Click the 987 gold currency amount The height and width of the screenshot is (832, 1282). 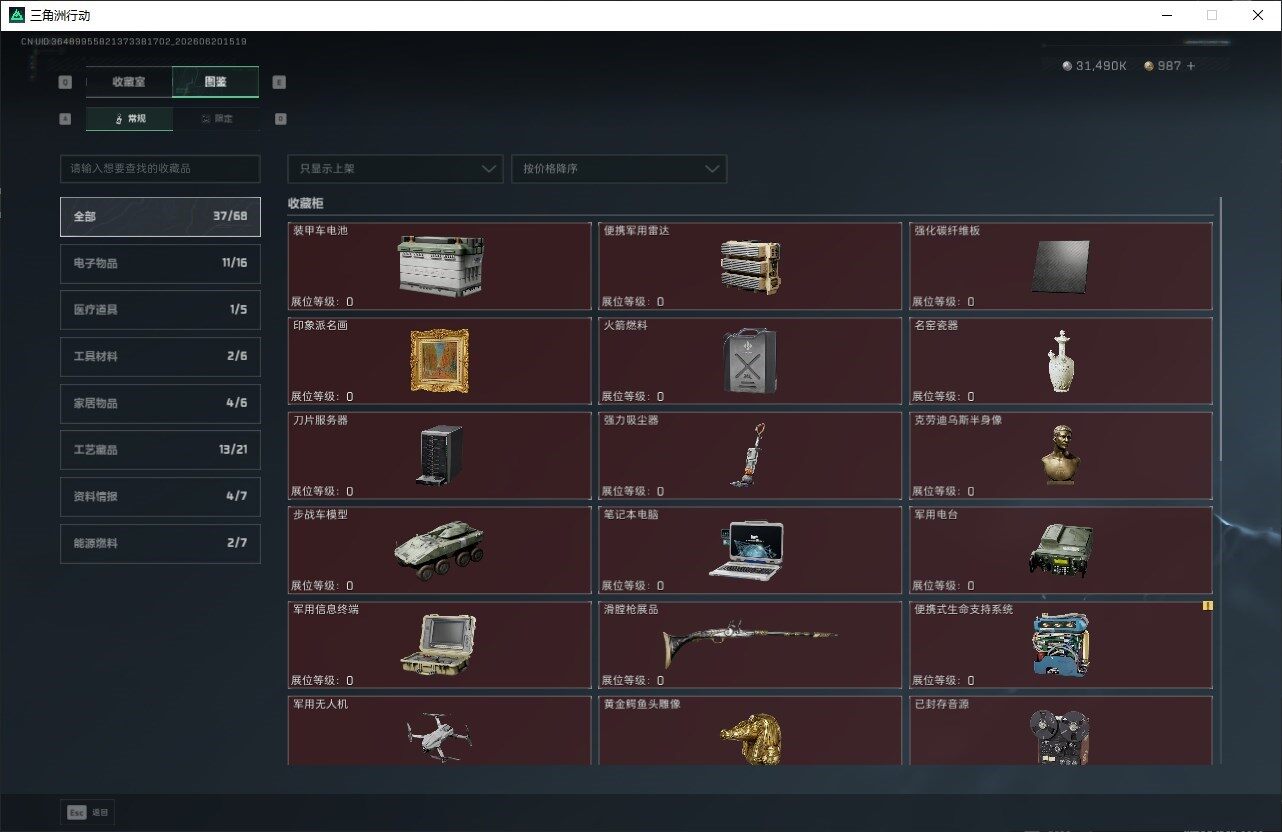pyautogui.click(x=1170, y=66)
